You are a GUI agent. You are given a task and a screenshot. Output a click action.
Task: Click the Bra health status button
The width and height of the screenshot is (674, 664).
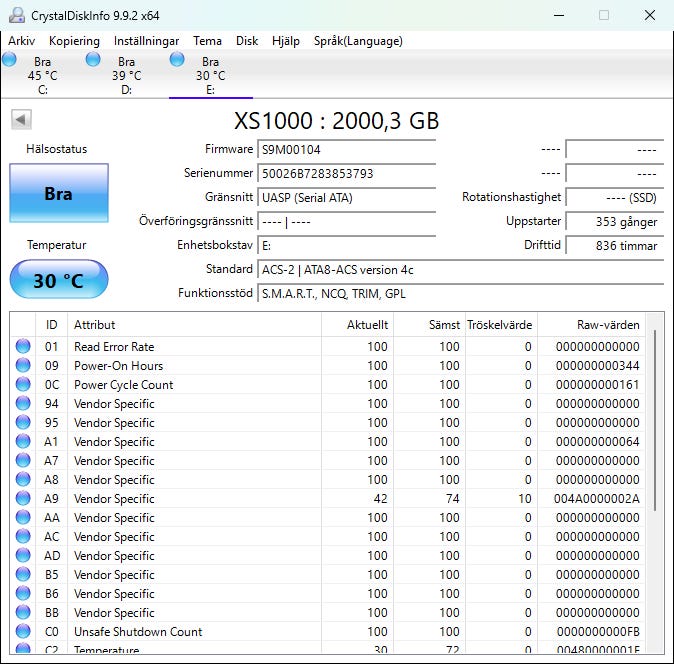(59, 193)
